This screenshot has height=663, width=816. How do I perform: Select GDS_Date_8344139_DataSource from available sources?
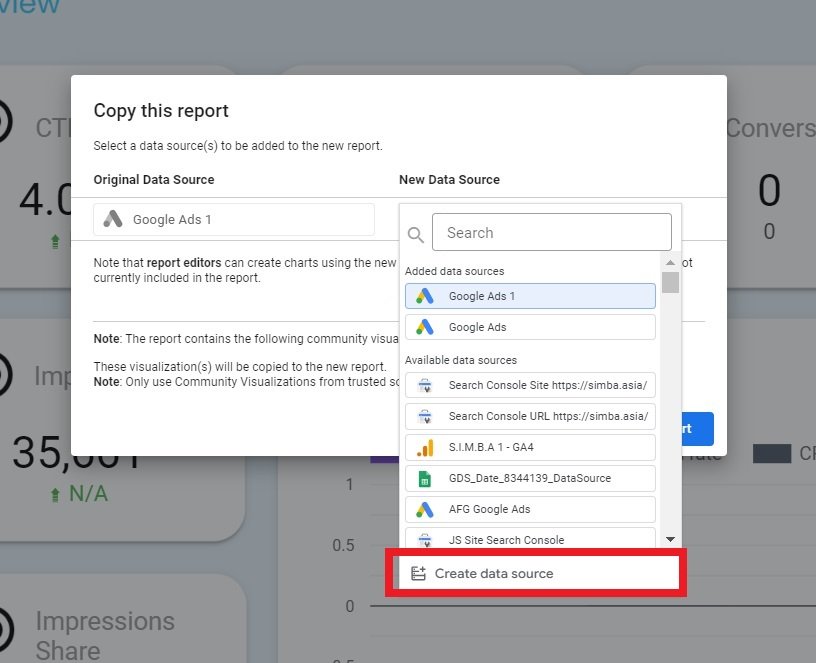(530, 478)
